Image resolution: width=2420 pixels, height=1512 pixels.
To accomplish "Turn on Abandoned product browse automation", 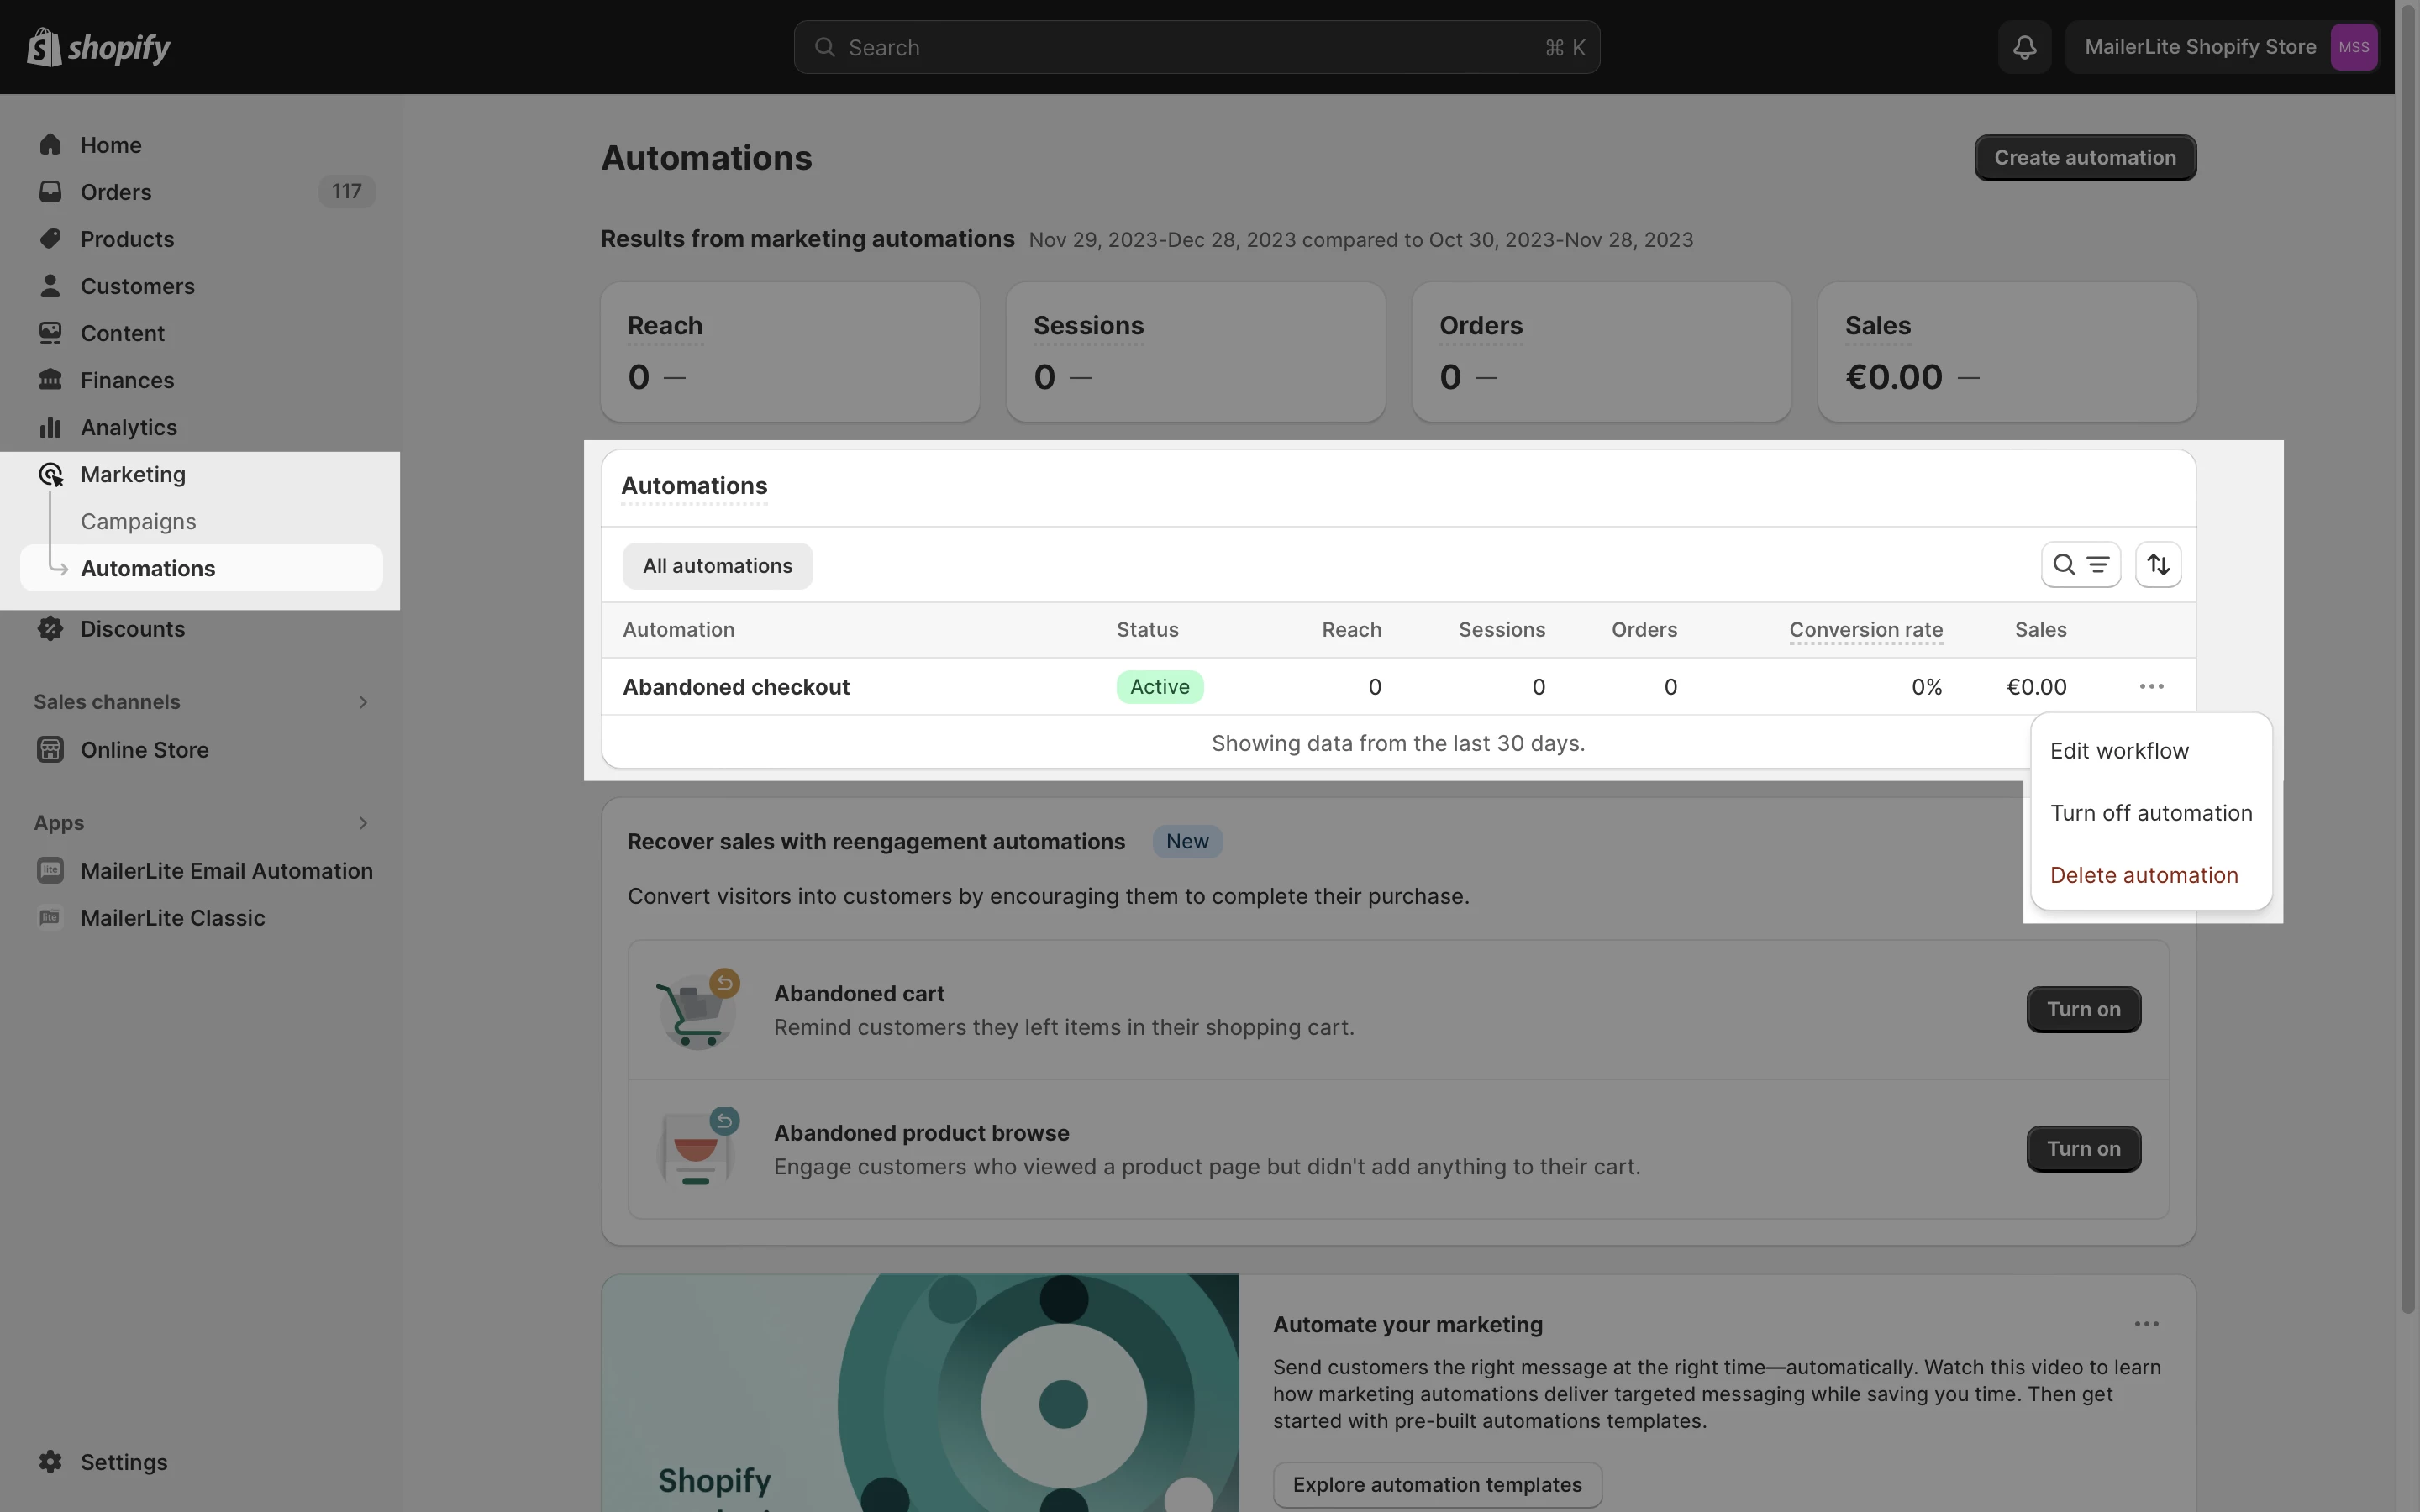I will pos(2083,1148).
